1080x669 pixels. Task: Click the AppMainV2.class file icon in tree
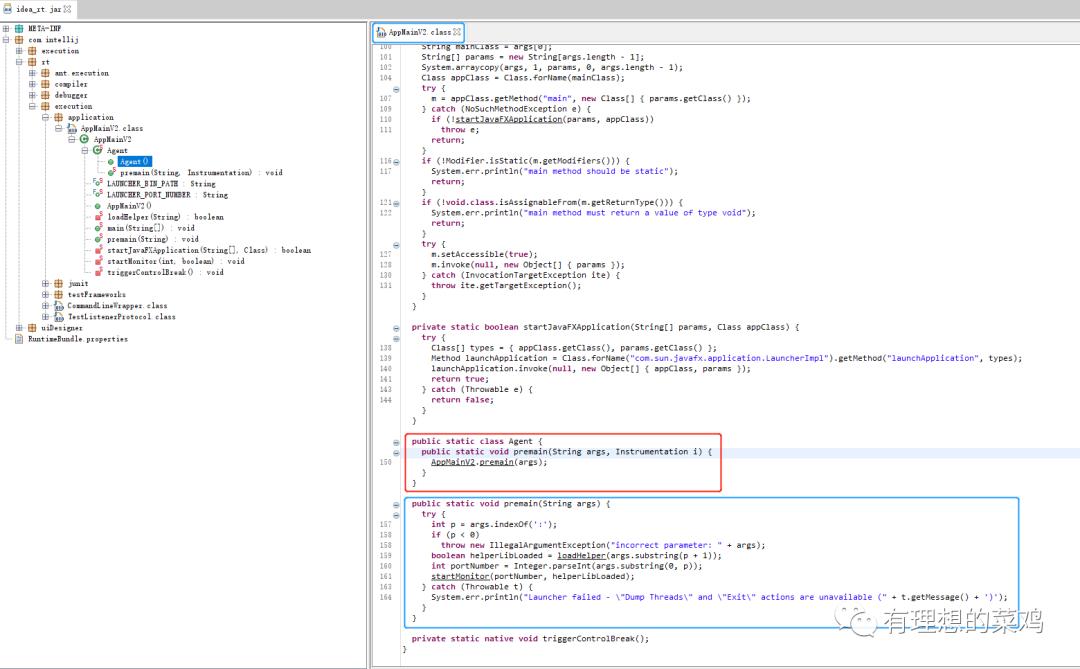71,129
